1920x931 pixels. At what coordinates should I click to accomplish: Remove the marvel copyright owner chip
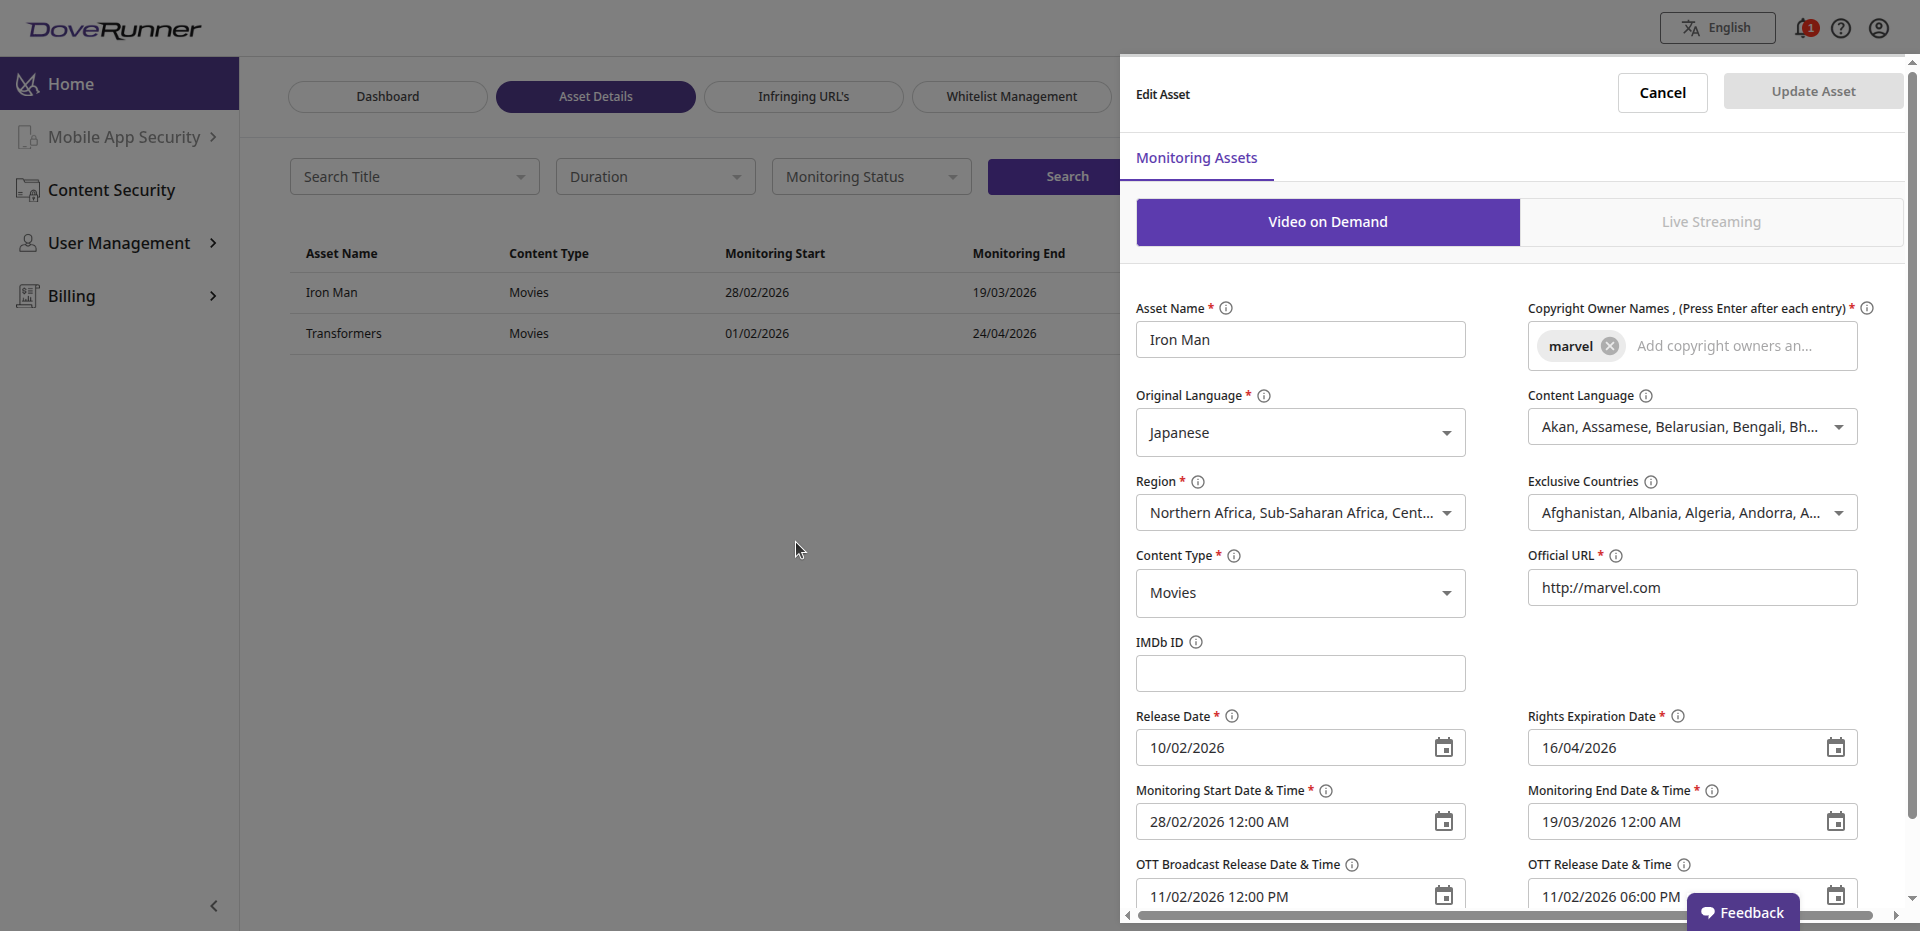pos(1610,346)
